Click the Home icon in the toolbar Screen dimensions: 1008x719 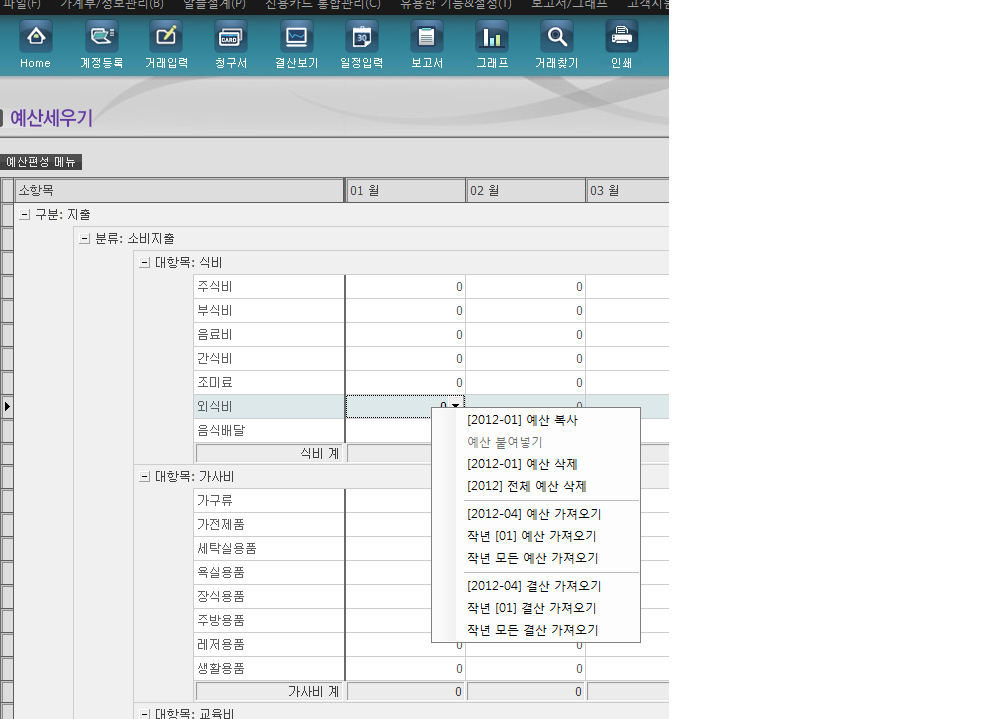pyautogui.click(x=35, y=45)
